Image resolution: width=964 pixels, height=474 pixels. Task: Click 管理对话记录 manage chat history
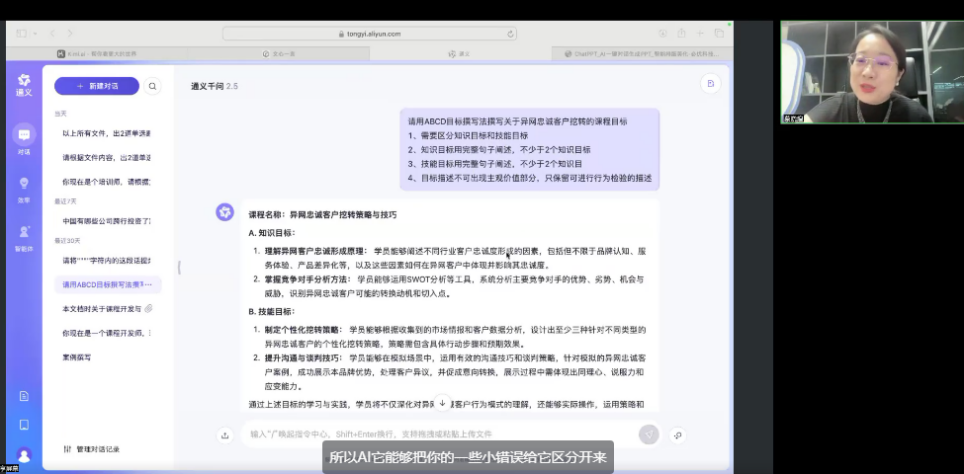pos(92,449)
